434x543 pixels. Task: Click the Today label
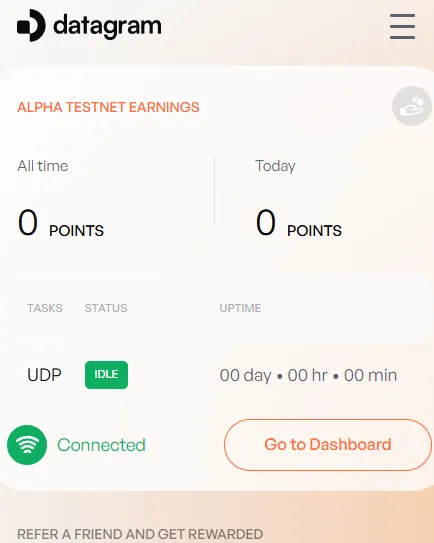(x=275, y=166)
